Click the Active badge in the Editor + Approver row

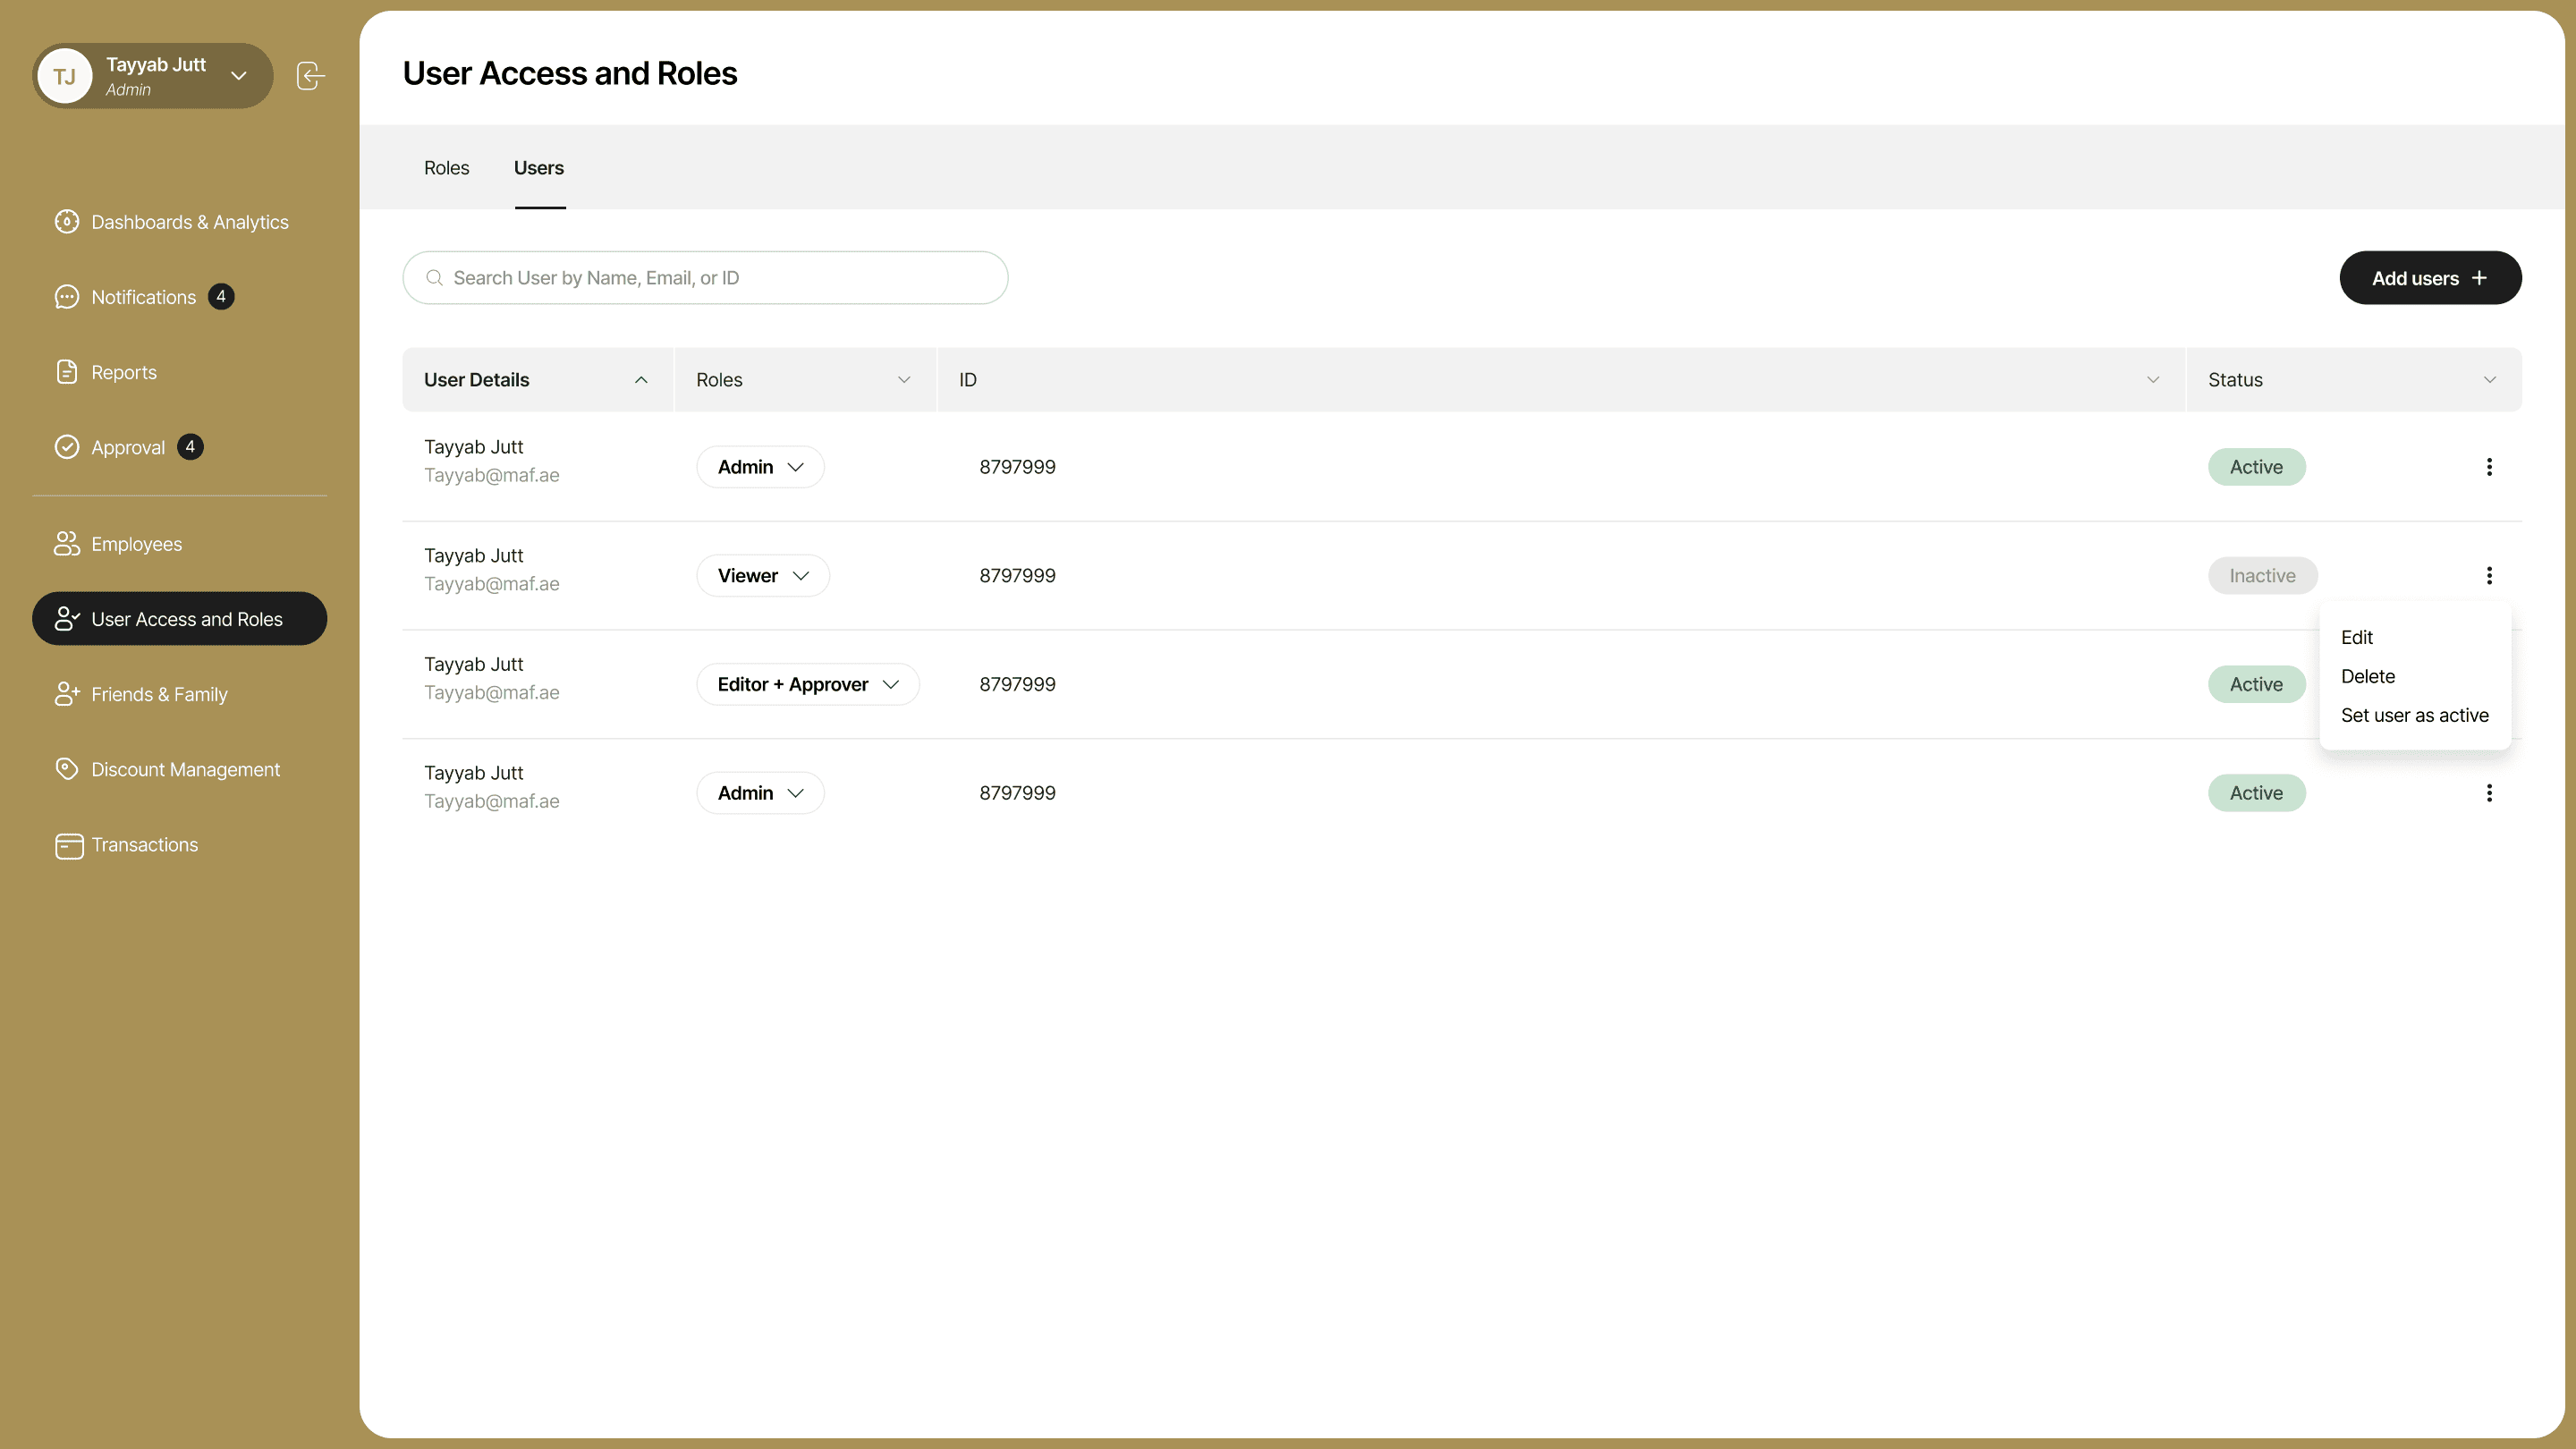[x=2257, y=685]
